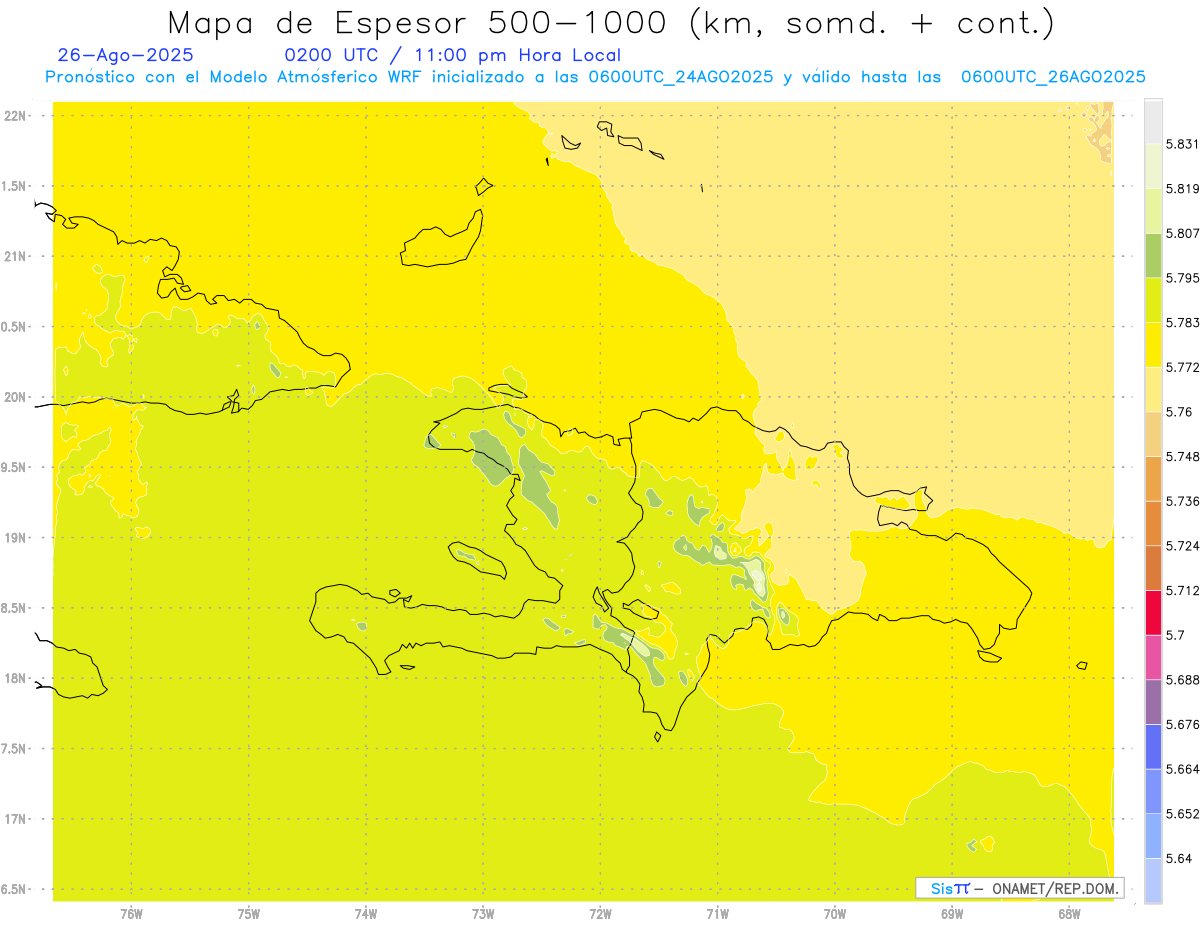Click the pale yellow swatch between 5.772 and 5.76
Viewport: 1200px width, 927px height.
[x=1153, y=389]
